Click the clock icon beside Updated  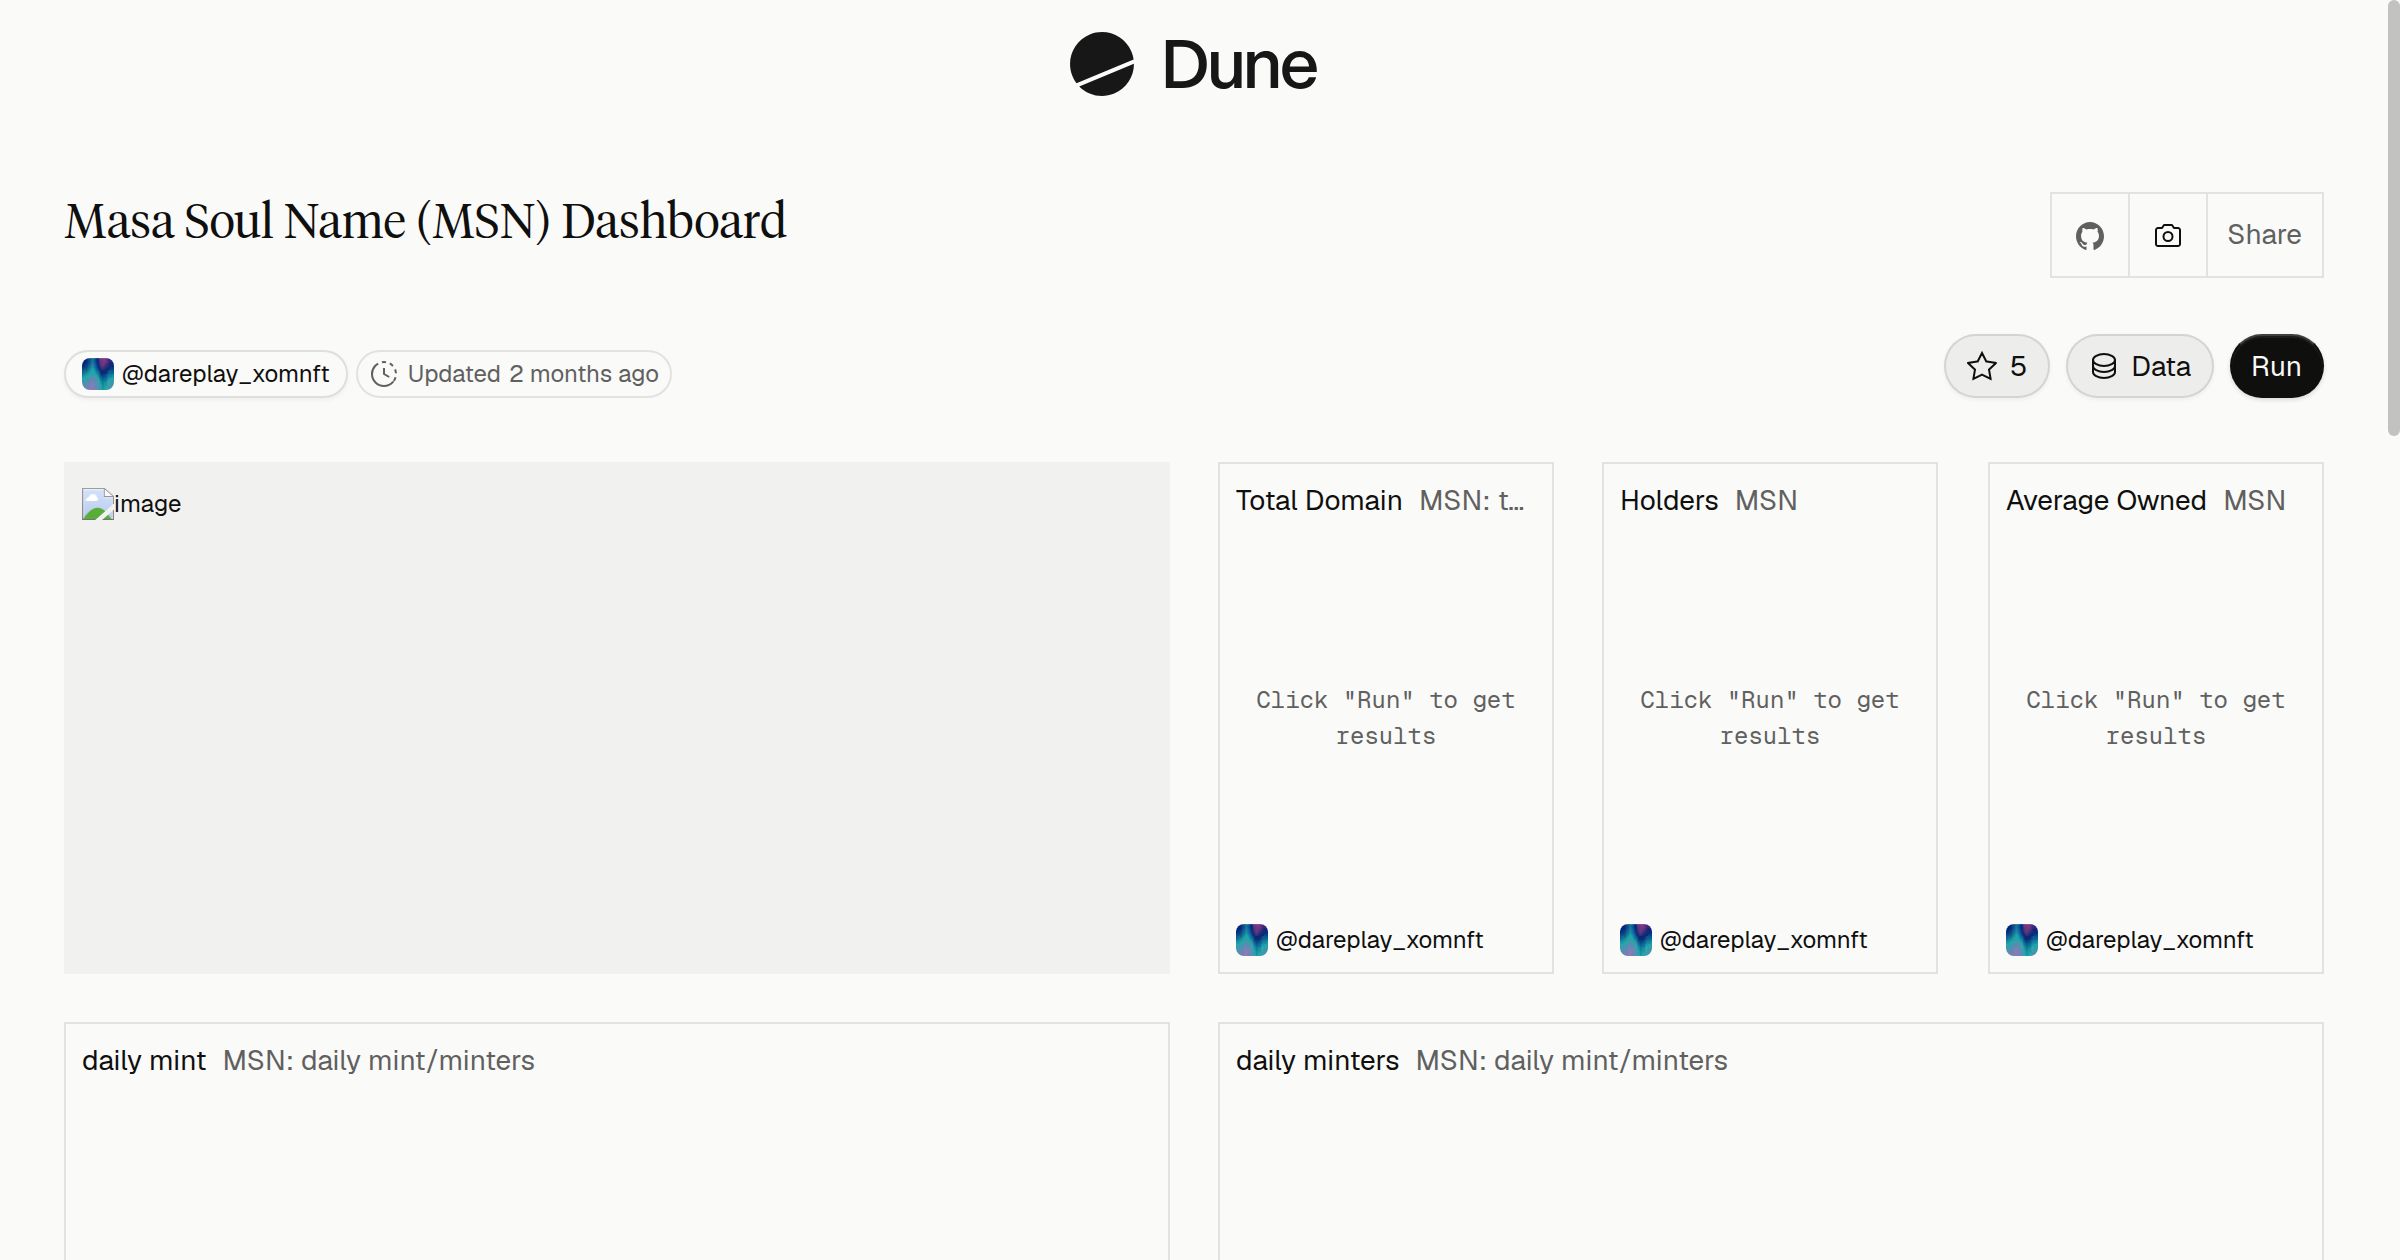pyautogui.click(x=384, y=374)
